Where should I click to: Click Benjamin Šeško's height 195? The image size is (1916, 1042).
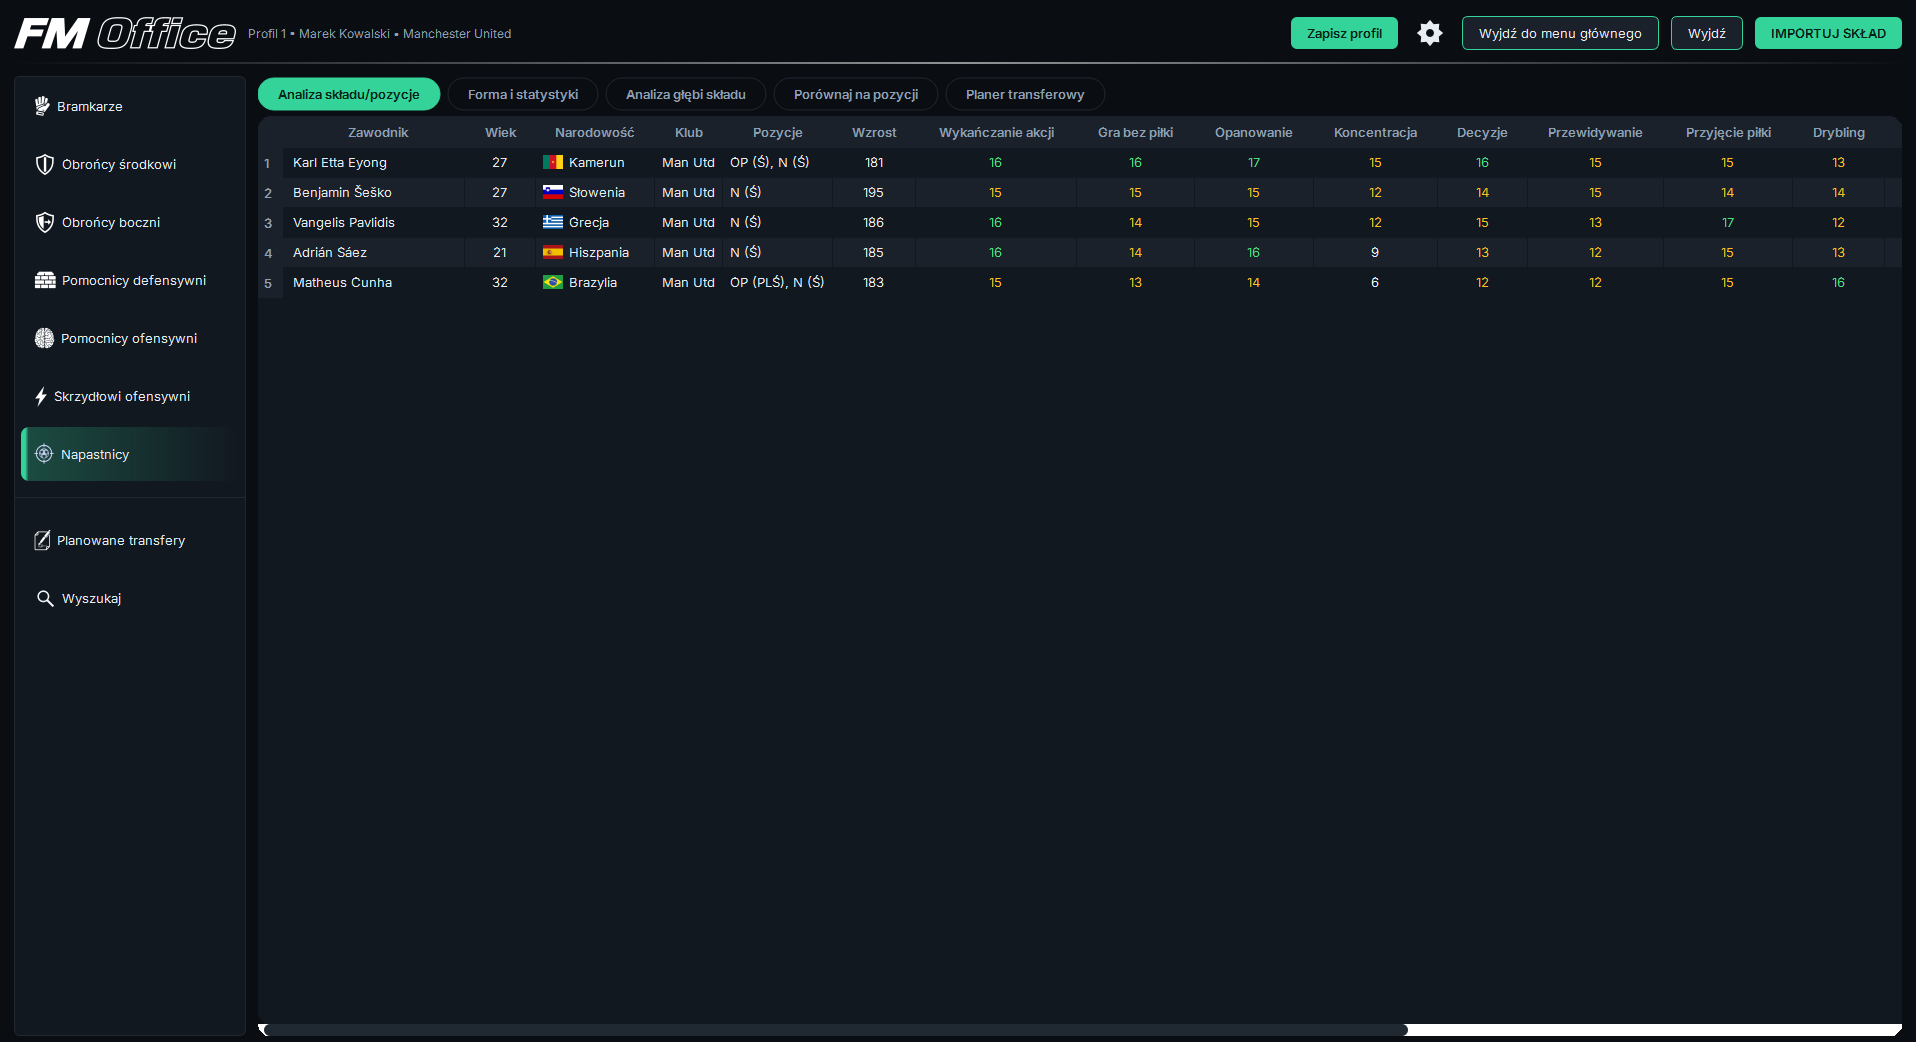[874, 192]
